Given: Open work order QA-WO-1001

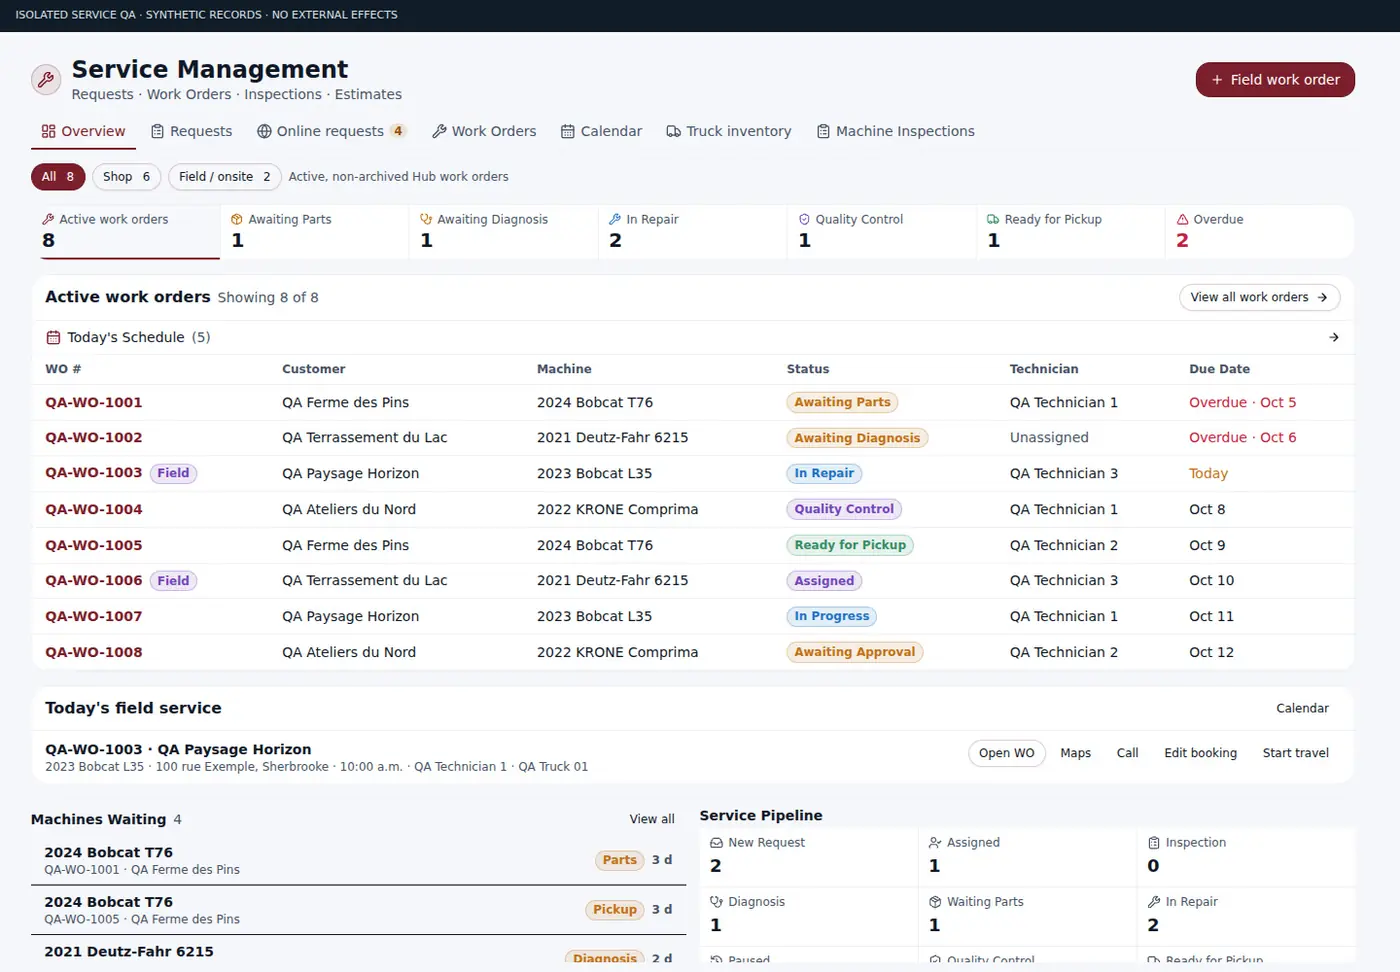Looking at the screenshot, I should coord(94,402).
